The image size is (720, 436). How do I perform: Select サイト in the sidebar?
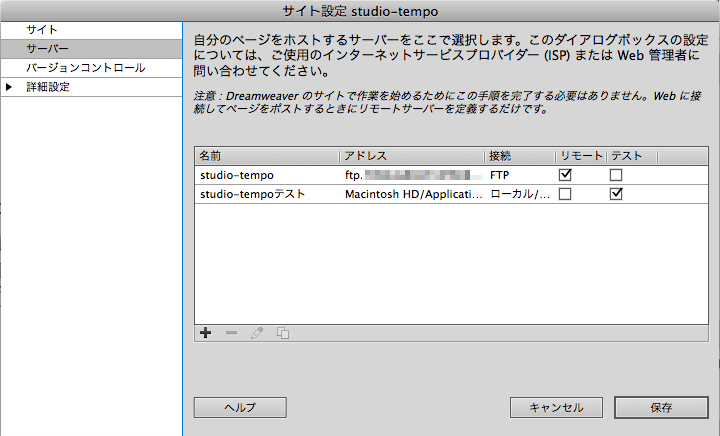(91, 30)
